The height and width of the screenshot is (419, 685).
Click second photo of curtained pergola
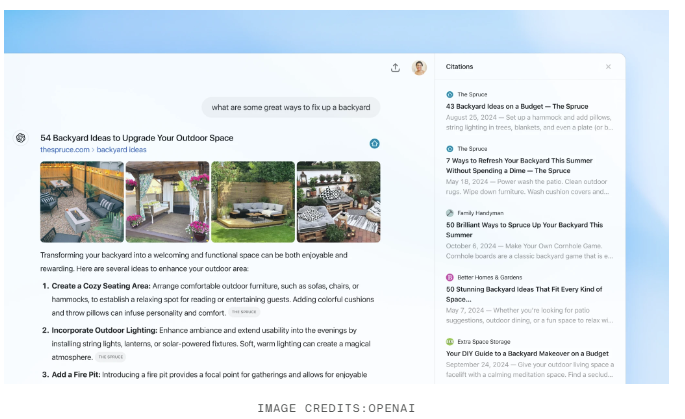[x=167, y=202]
